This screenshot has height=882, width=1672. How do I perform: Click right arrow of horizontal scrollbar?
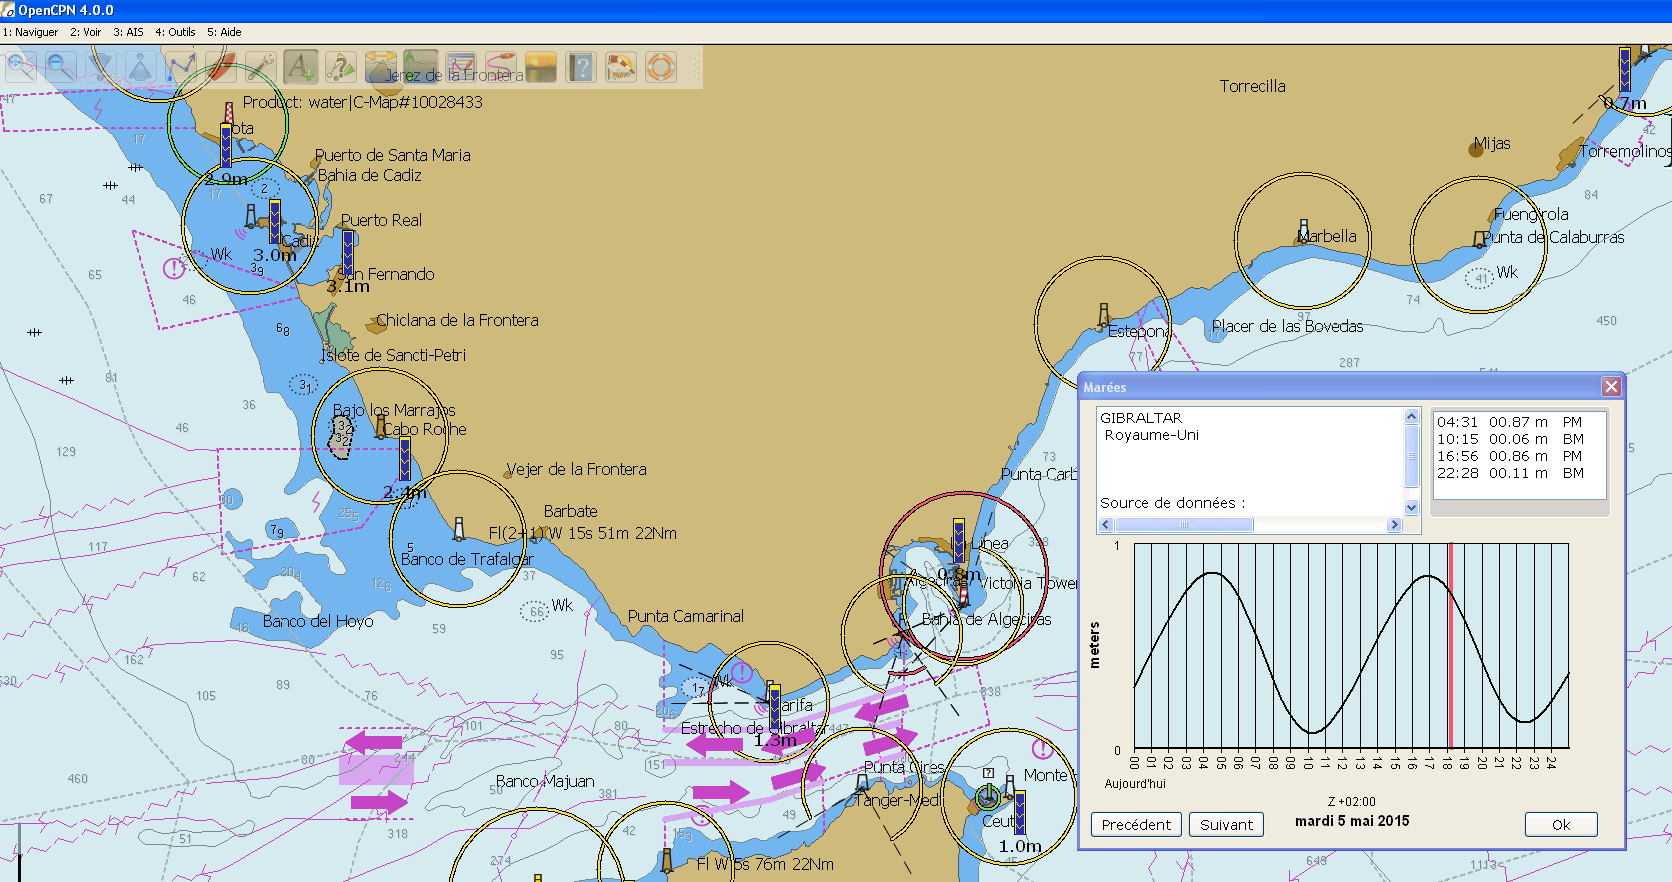(1394, 525)
